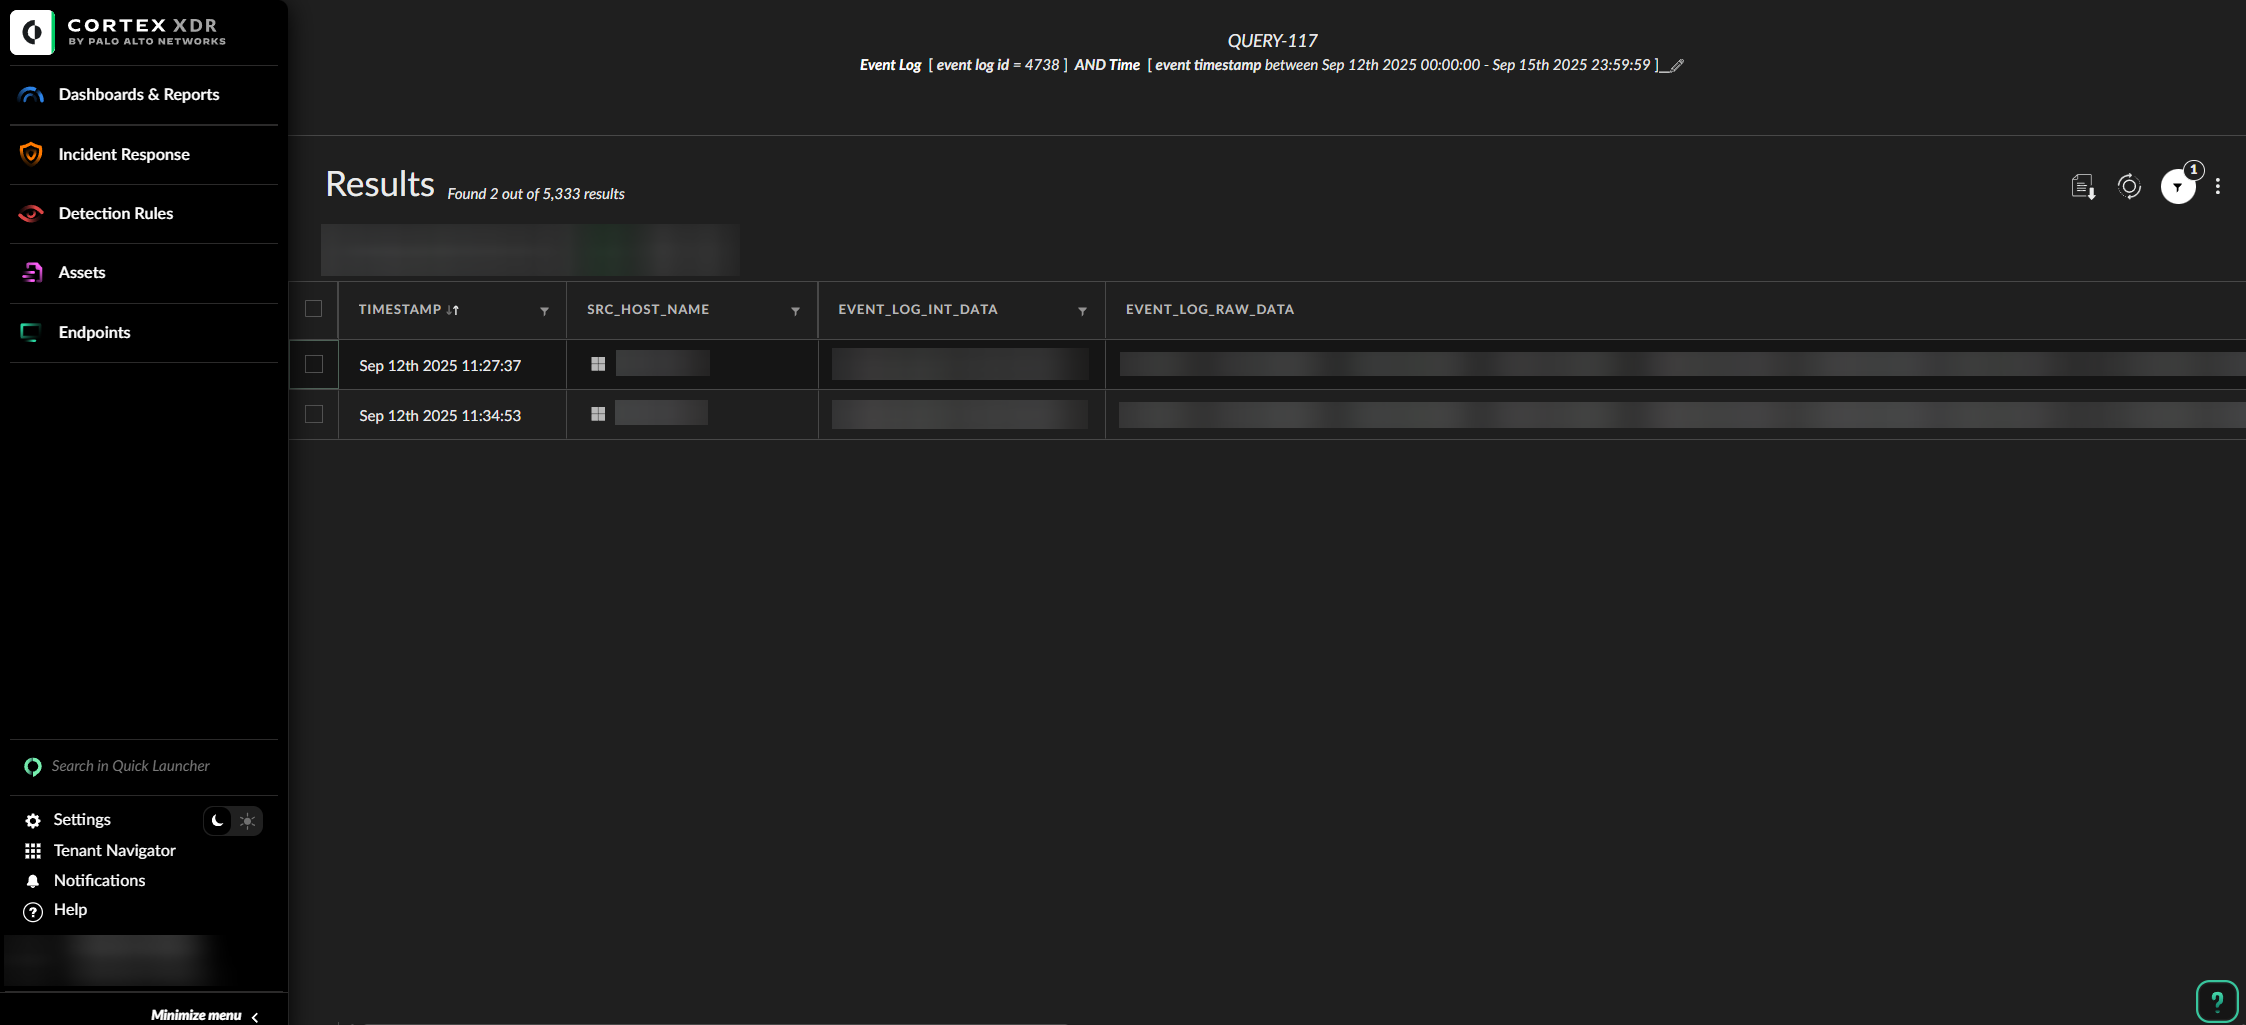Screen dimensions: 2246x1025
Task: Click the Search in Quick Launcher field
Action: point(131,766)
